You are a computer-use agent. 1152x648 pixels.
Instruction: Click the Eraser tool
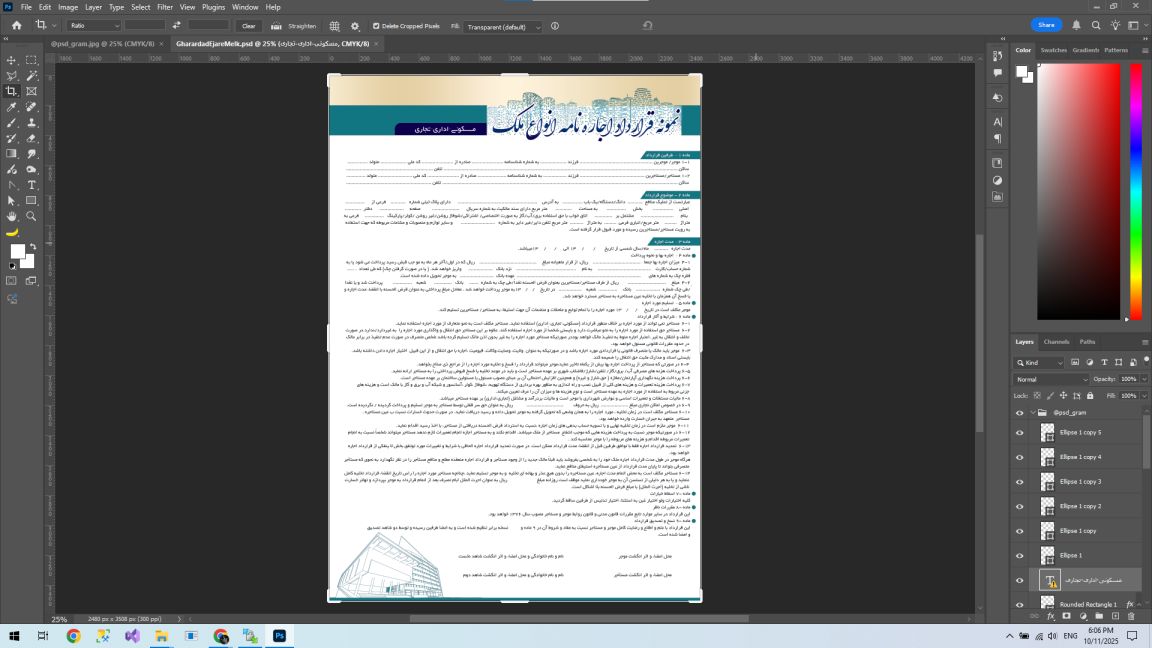point(32,138)
